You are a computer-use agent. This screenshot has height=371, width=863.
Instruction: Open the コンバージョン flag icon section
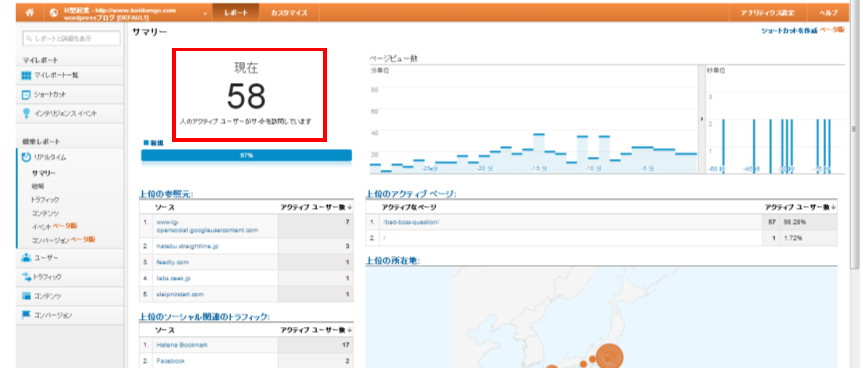[x=26, y=315]
